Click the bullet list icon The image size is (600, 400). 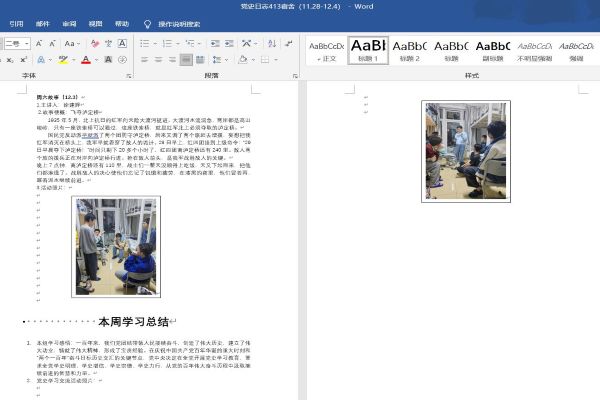coord(144,44)
